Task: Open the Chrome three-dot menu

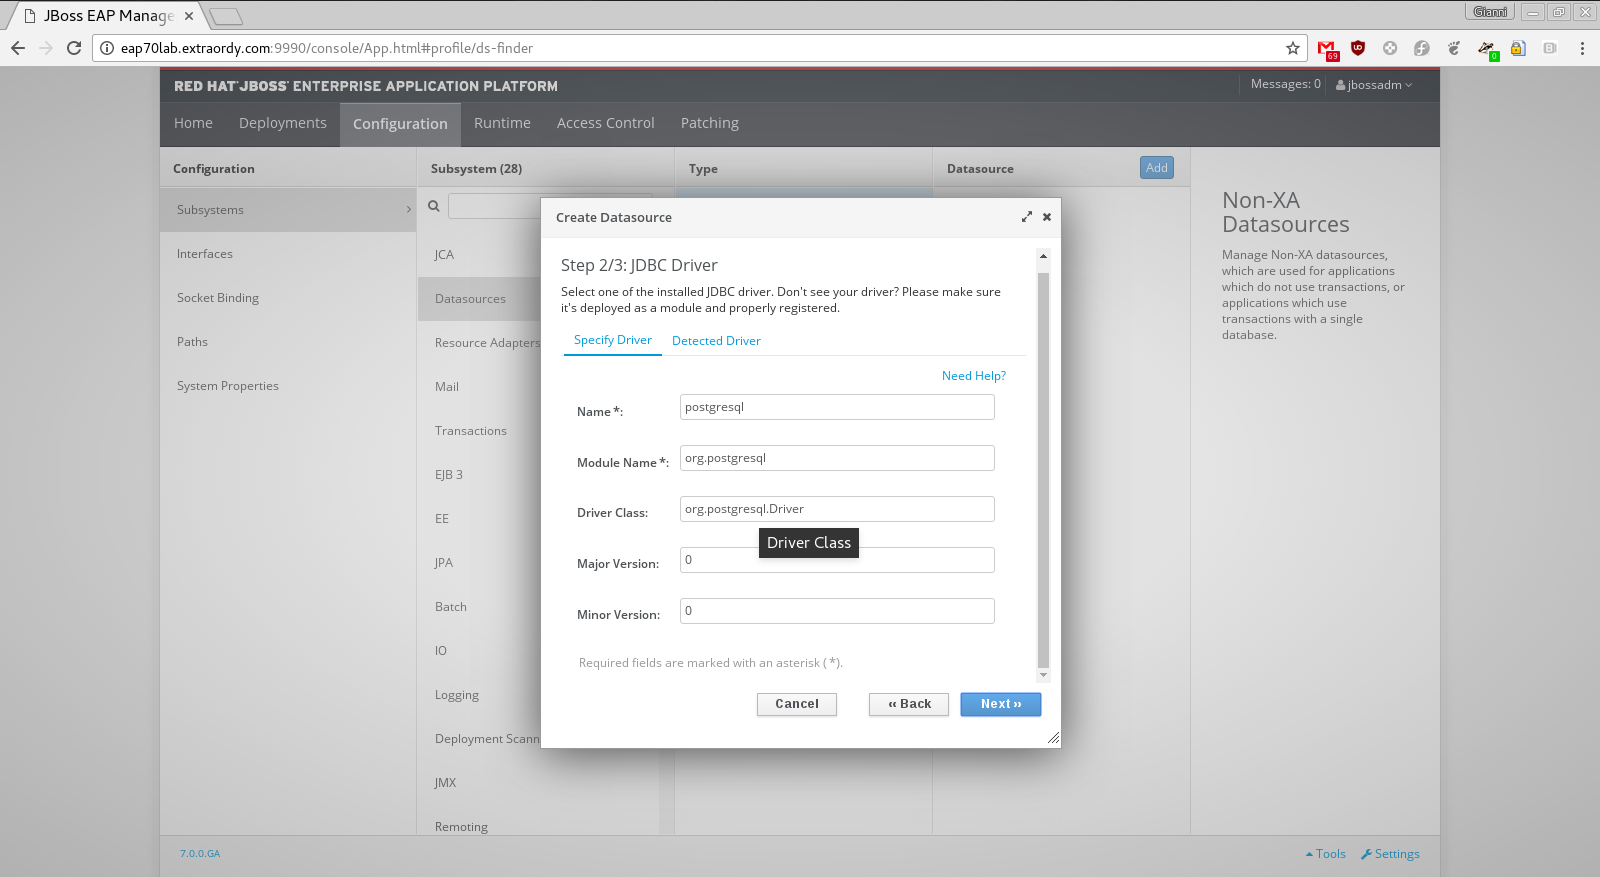Action: click(1582, 48)
